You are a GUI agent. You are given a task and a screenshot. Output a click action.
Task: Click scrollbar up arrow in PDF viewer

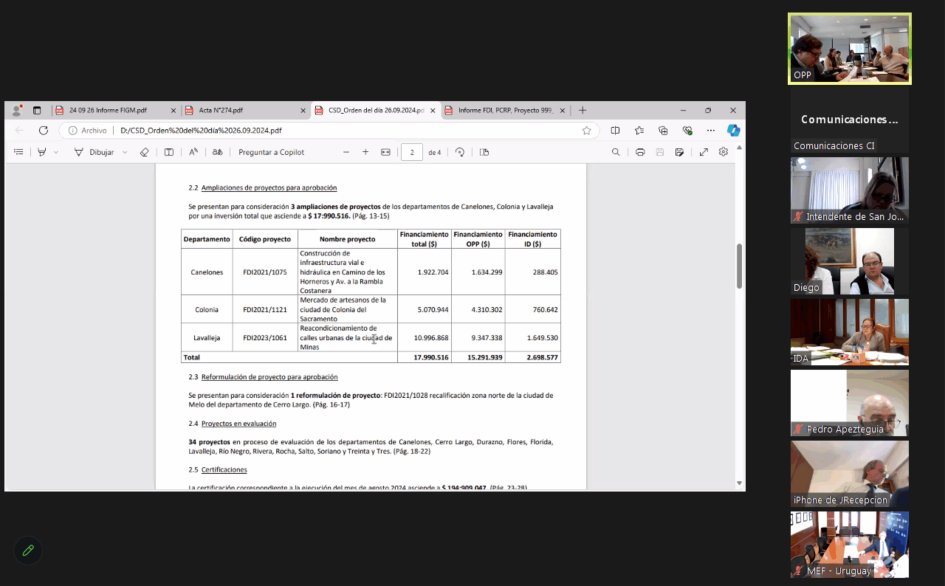click(x=739, y=148)
